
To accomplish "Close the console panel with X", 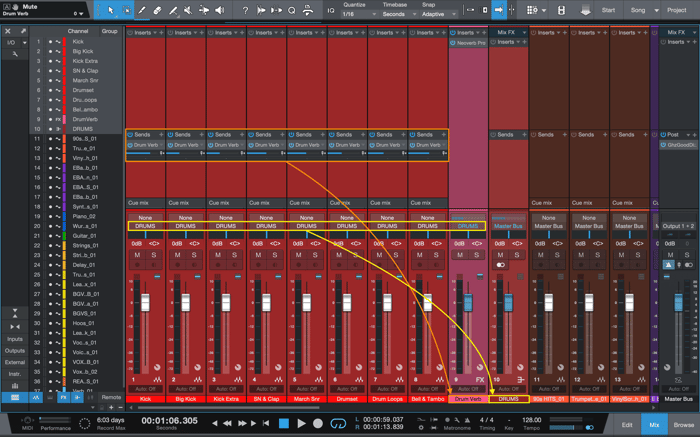I will [x=8, y=31].
